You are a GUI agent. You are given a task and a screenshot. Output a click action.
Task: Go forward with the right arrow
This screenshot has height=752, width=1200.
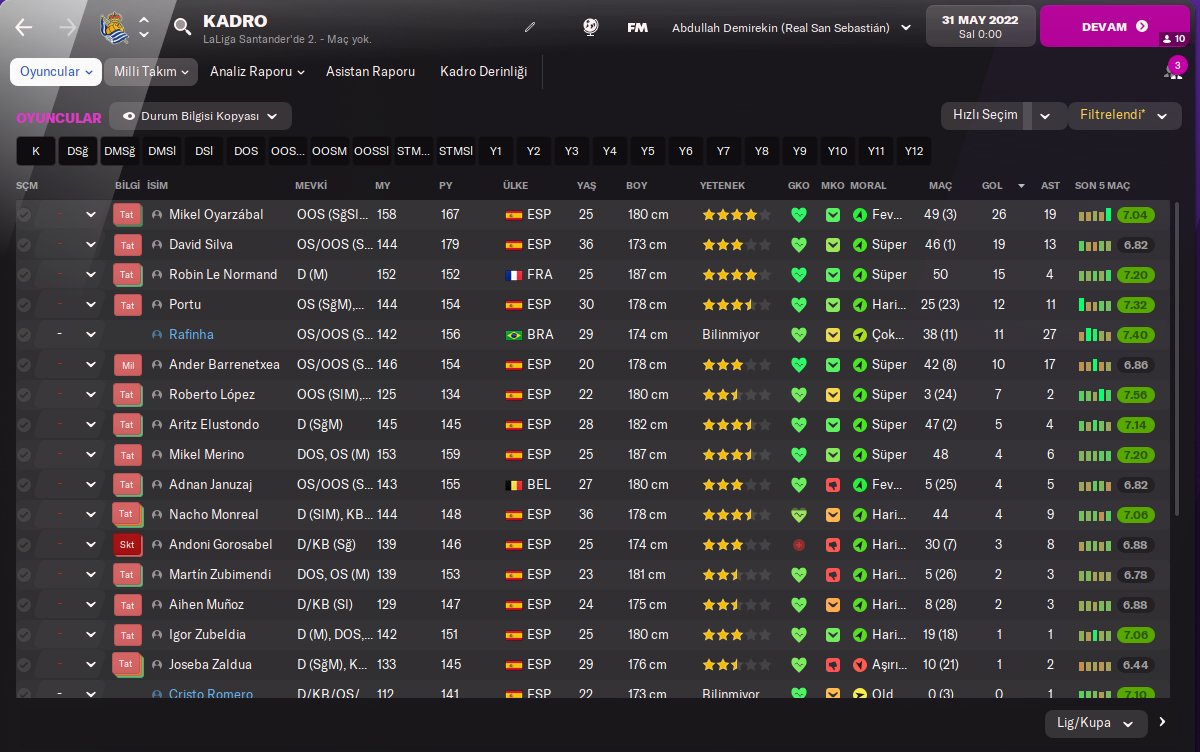68,27
